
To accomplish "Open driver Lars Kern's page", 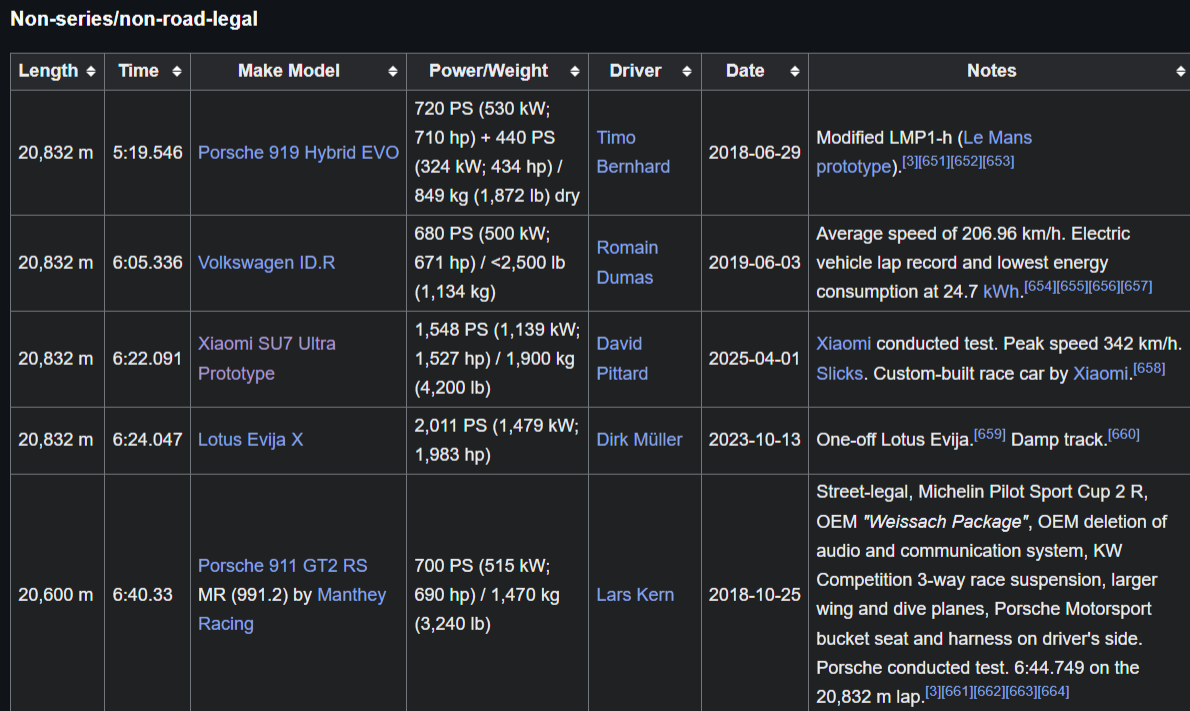I will coord(635,595).
